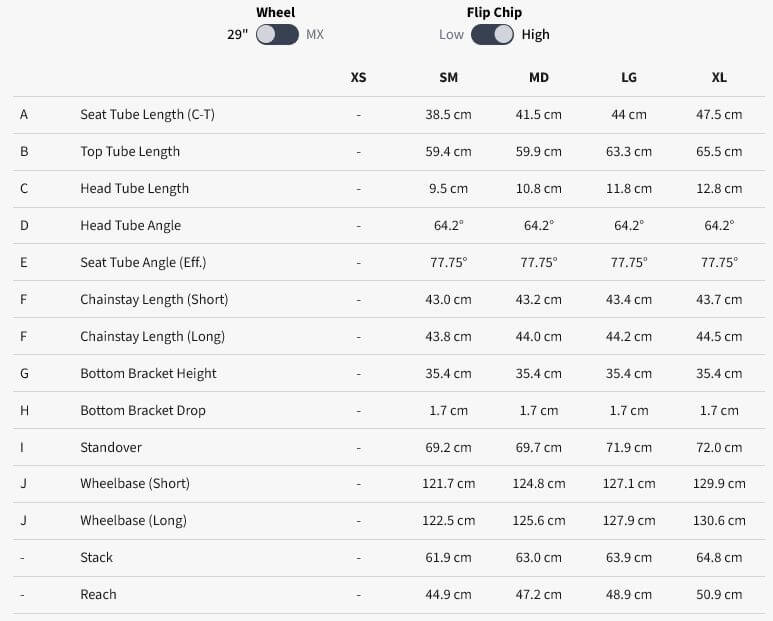
Task: Click the Chainstay Length (Short) row label
Action: pyautogui.click(x=154, y=300)
